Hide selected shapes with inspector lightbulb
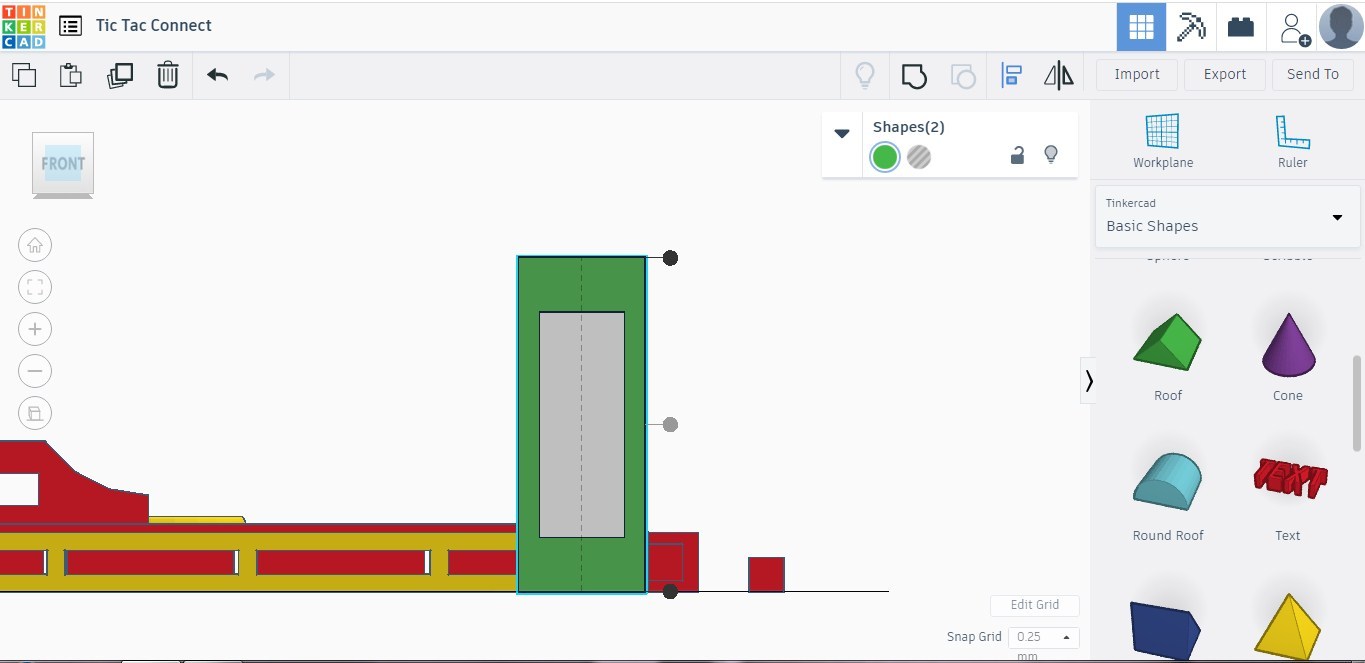 click(x=1051, y=155)
